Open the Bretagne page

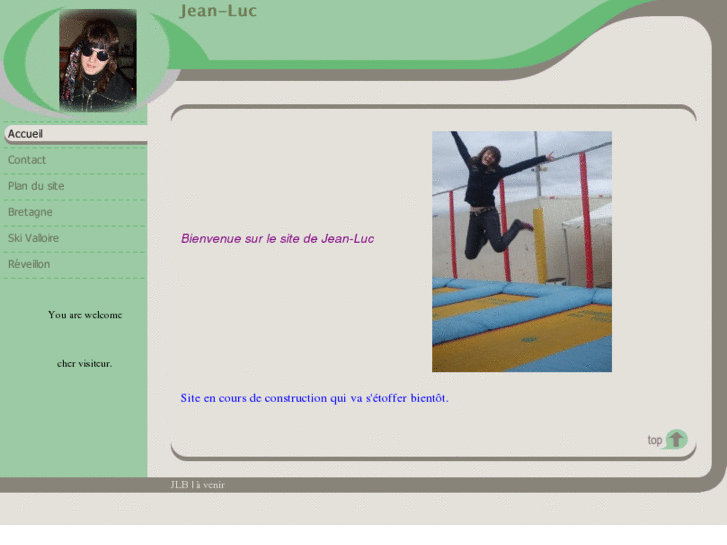30,212
